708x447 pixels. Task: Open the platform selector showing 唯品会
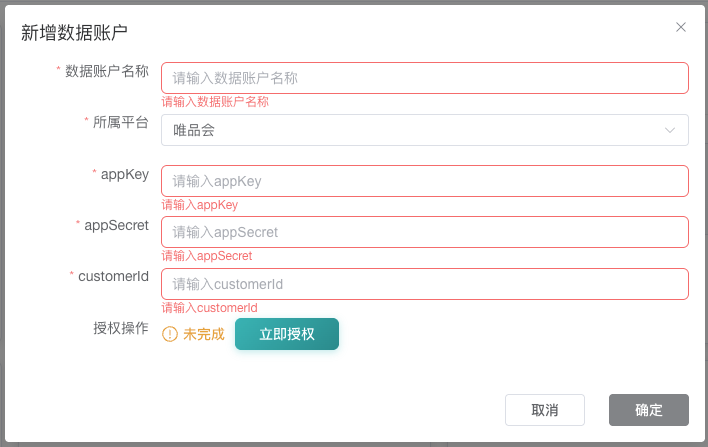(424, 130)
